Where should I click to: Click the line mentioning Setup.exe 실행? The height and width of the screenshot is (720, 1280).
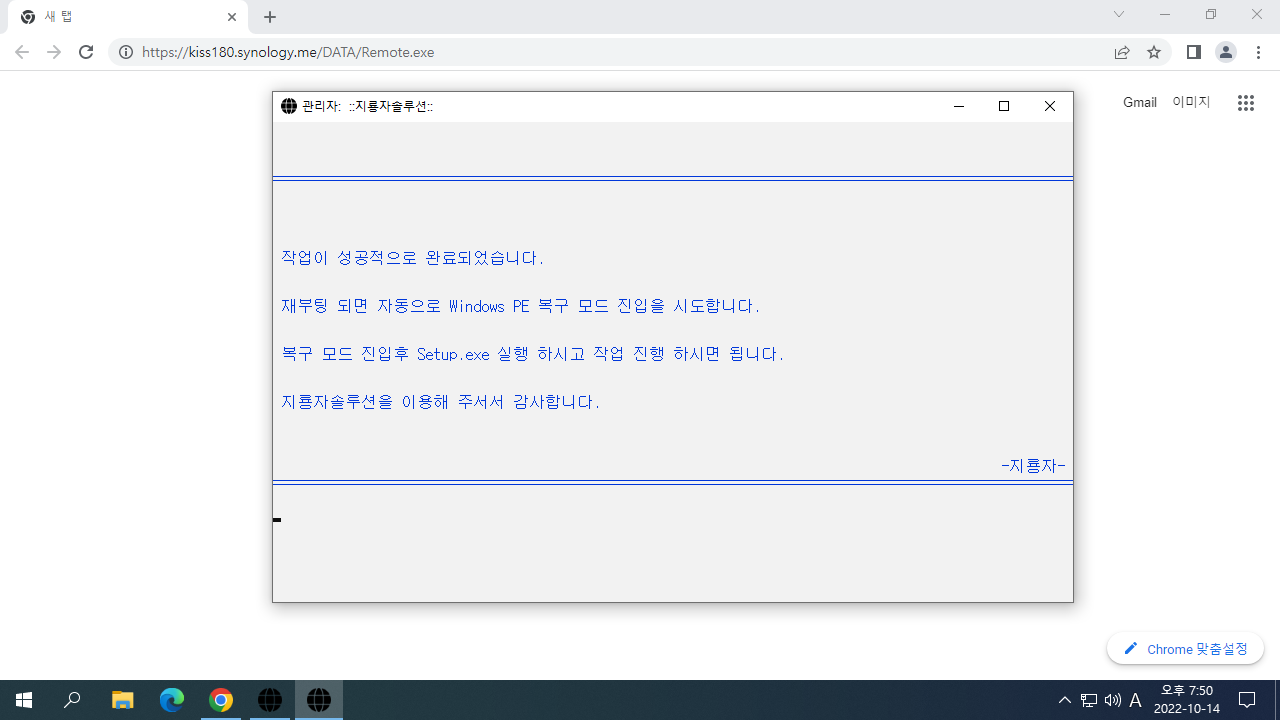[x=532, y=354]
